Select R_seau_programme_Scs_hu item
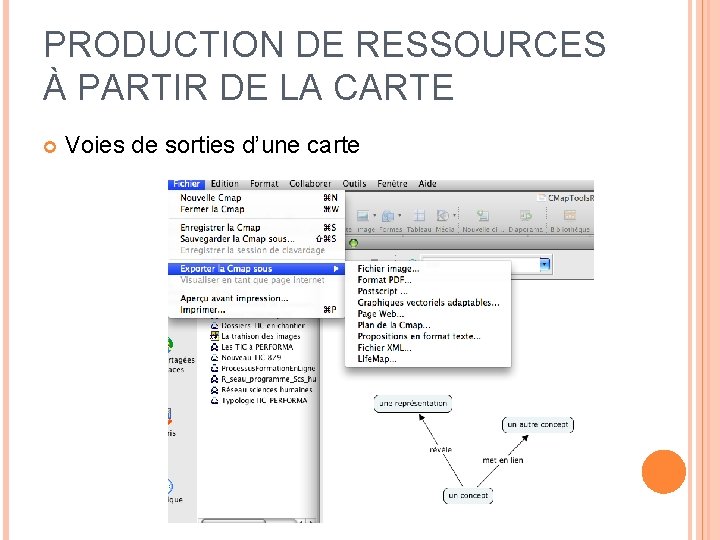720x540 pixels. [269, 379]
